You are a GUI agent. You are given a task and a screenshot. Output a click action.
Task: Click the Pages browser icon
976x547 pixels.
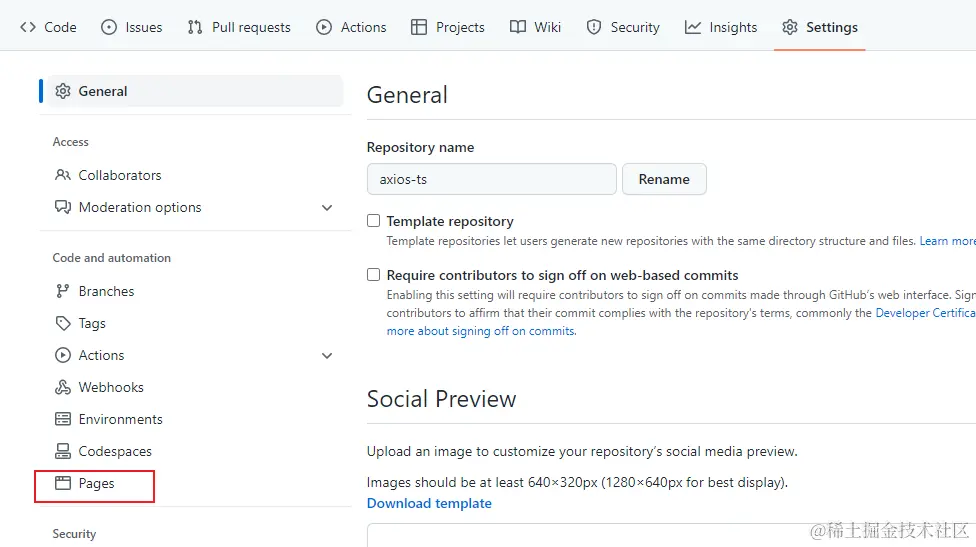tap(63, 483)
